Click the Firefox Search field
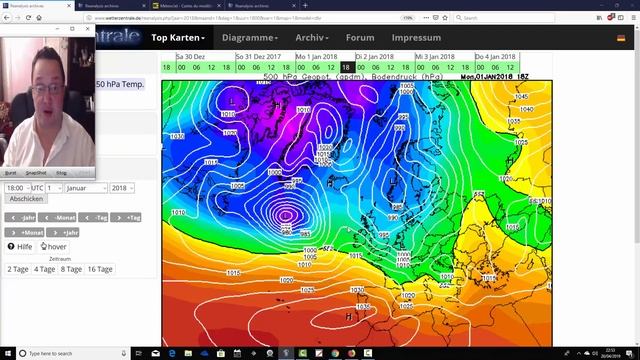Screen dimensions: 640x360 [504, 18]
